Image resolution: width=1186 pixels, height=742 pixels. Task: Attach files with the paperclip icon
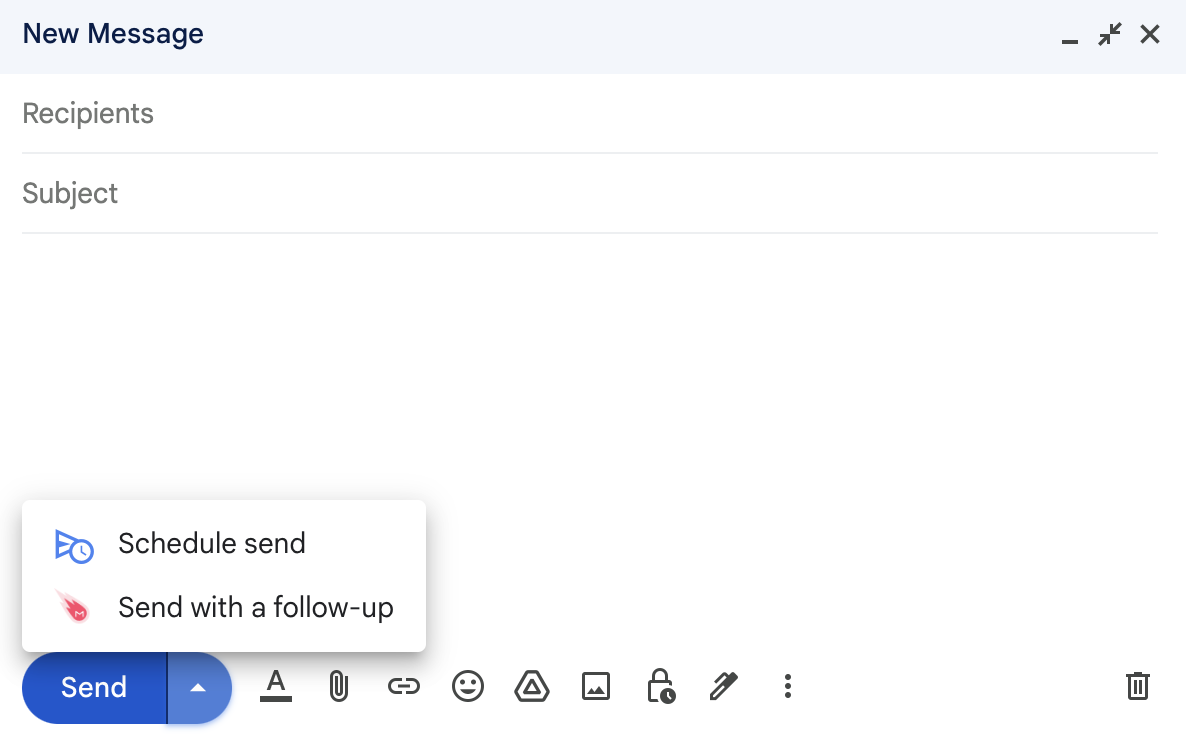(x=339, y=686)
